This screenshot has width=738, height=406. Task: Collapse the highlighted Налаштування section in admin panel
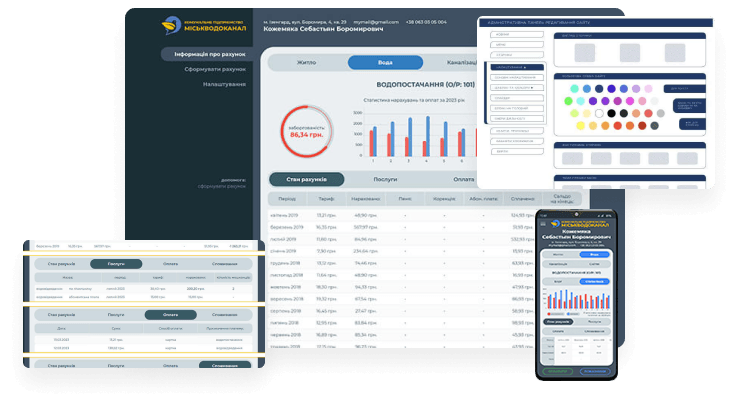pos(518,67)
